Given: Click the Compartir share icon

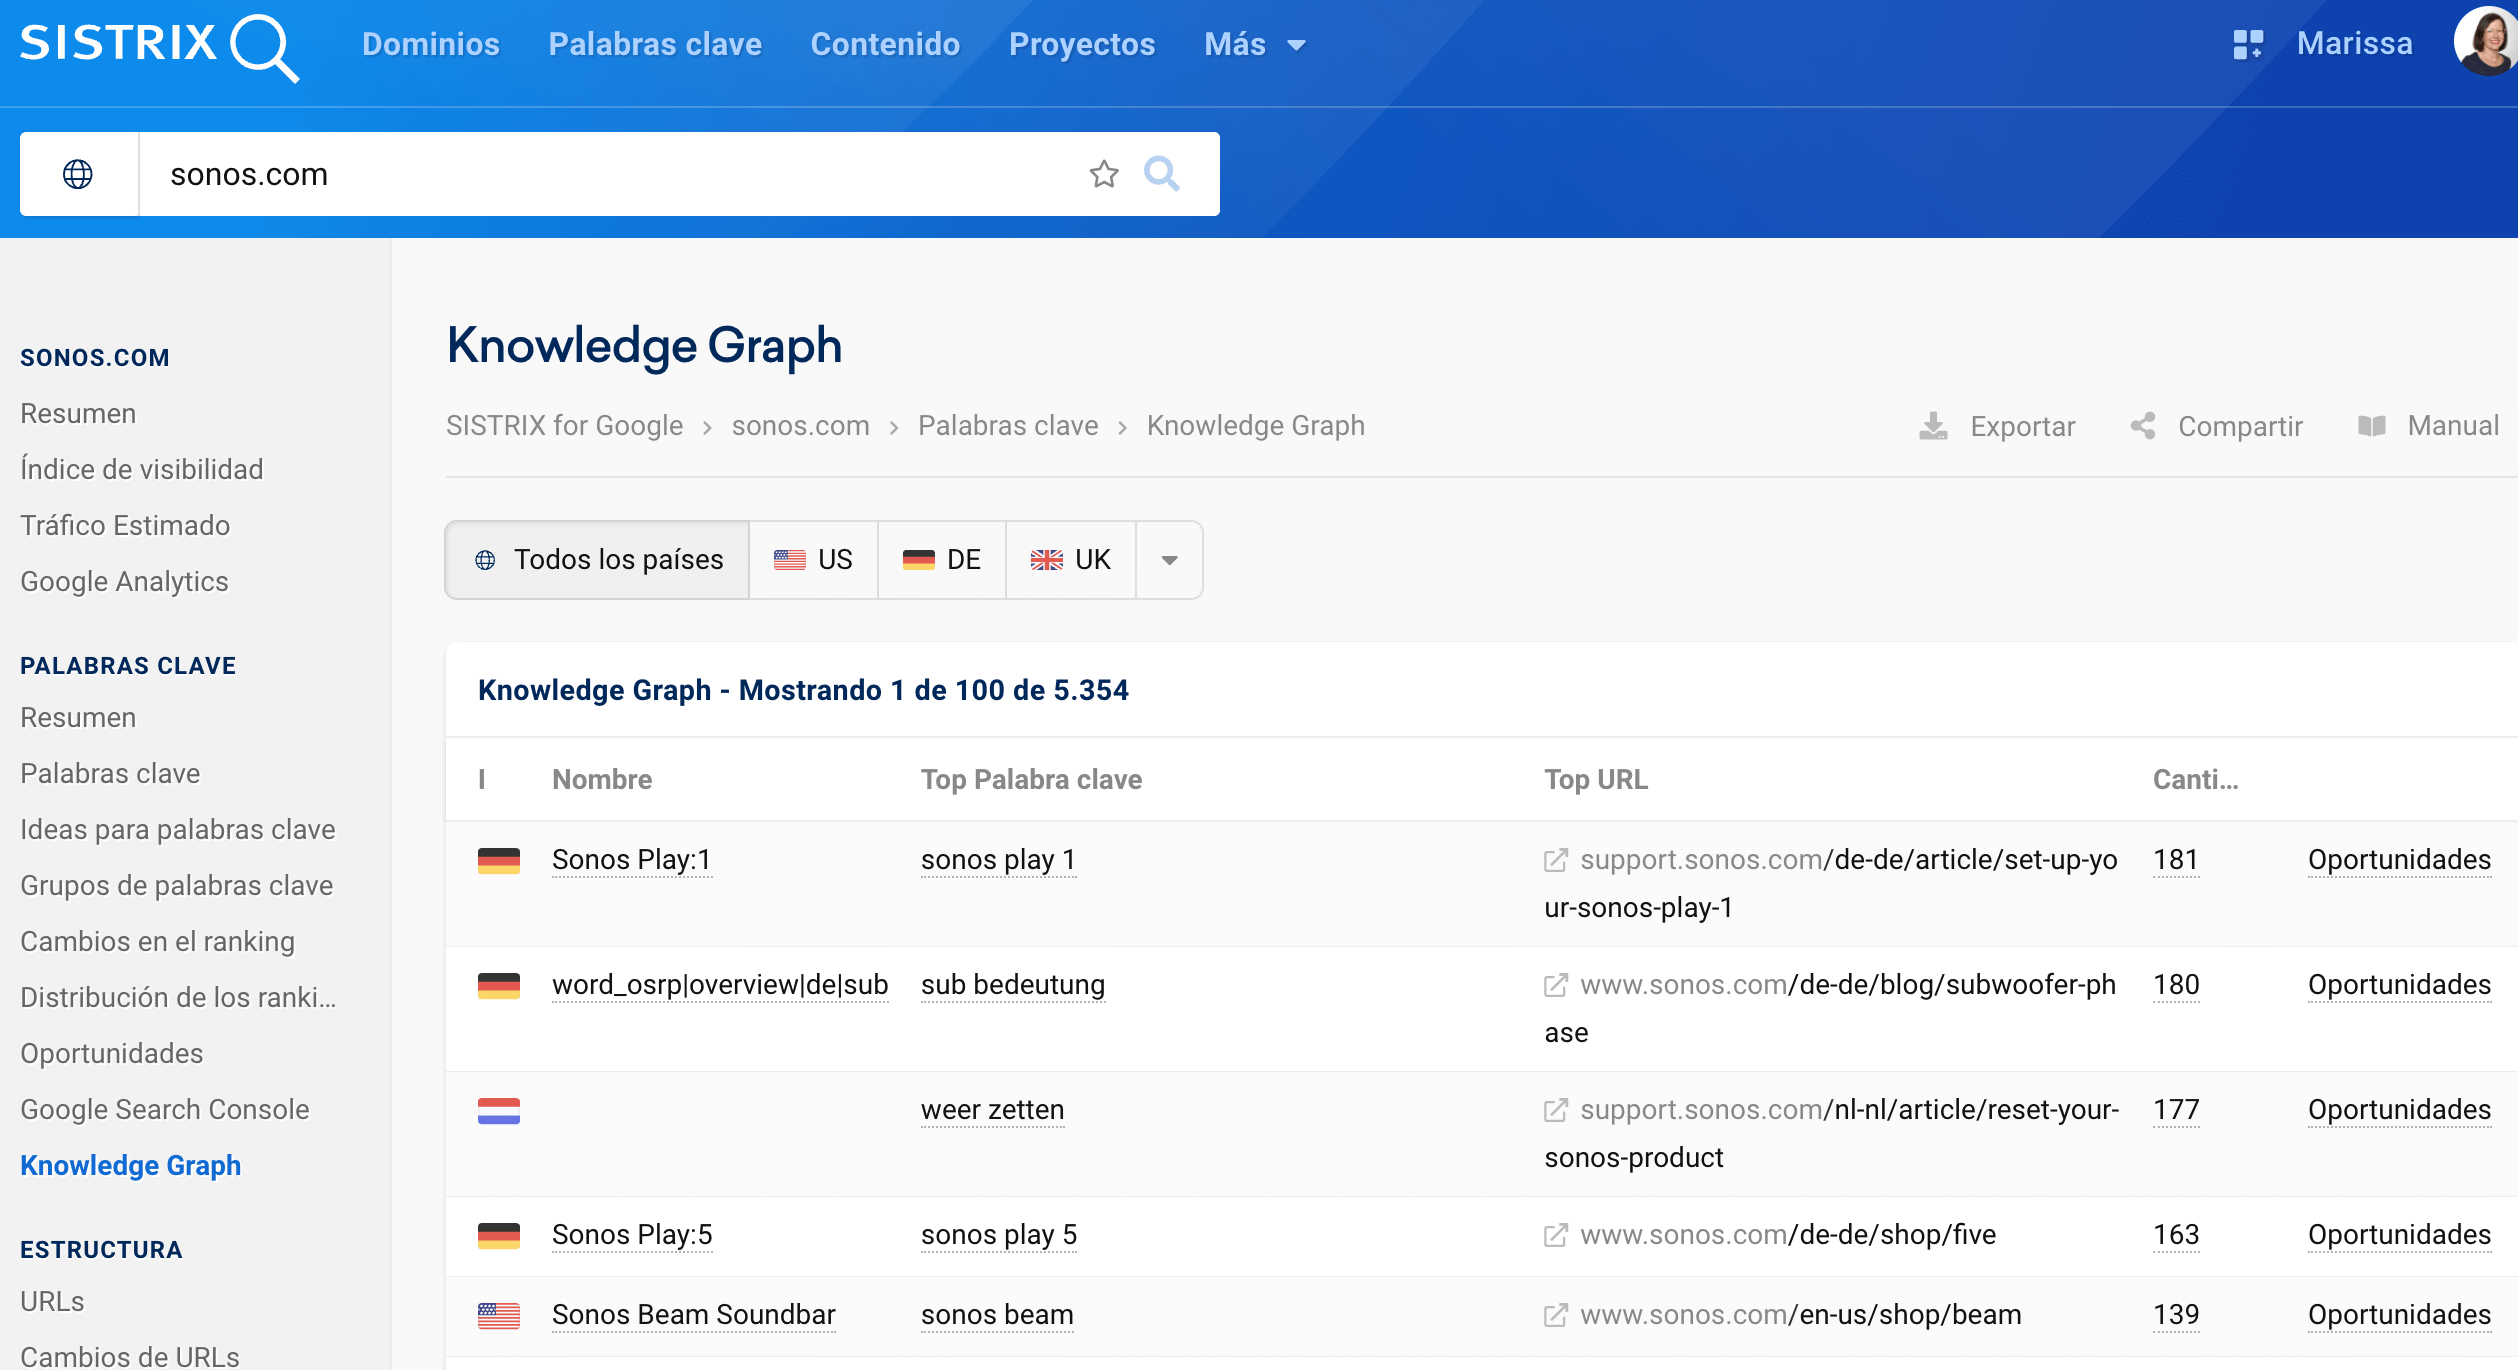Looking at the screenshot, I should tap(2142, 426).
